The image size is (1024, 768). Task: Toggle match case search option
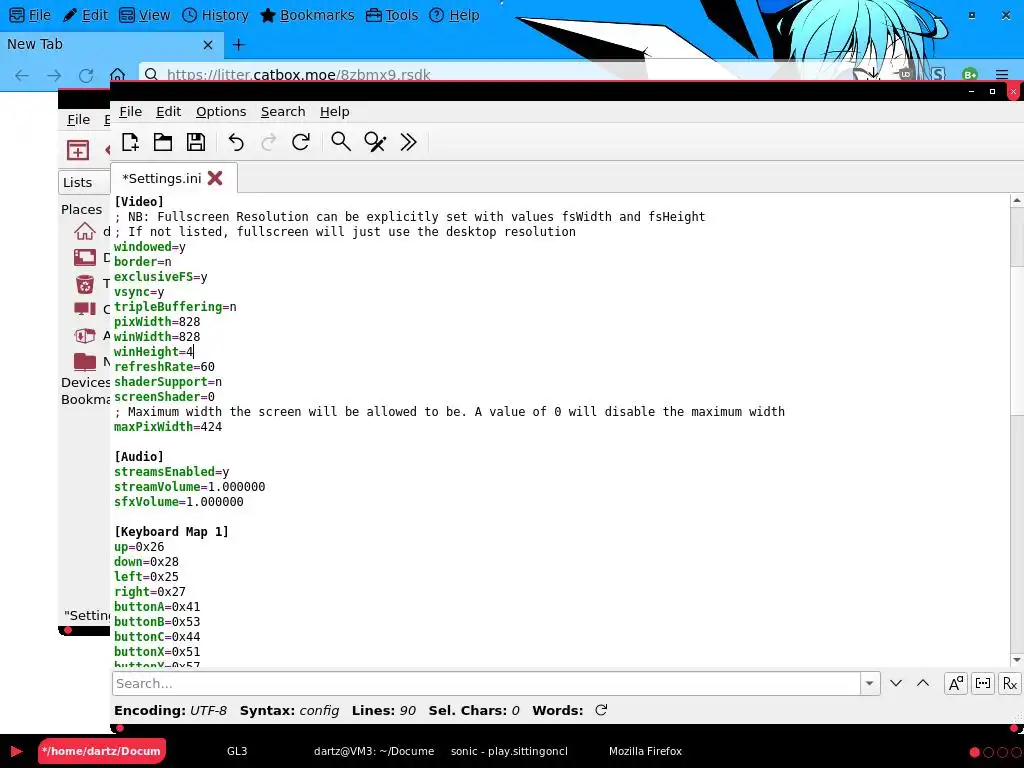point(955,683)
